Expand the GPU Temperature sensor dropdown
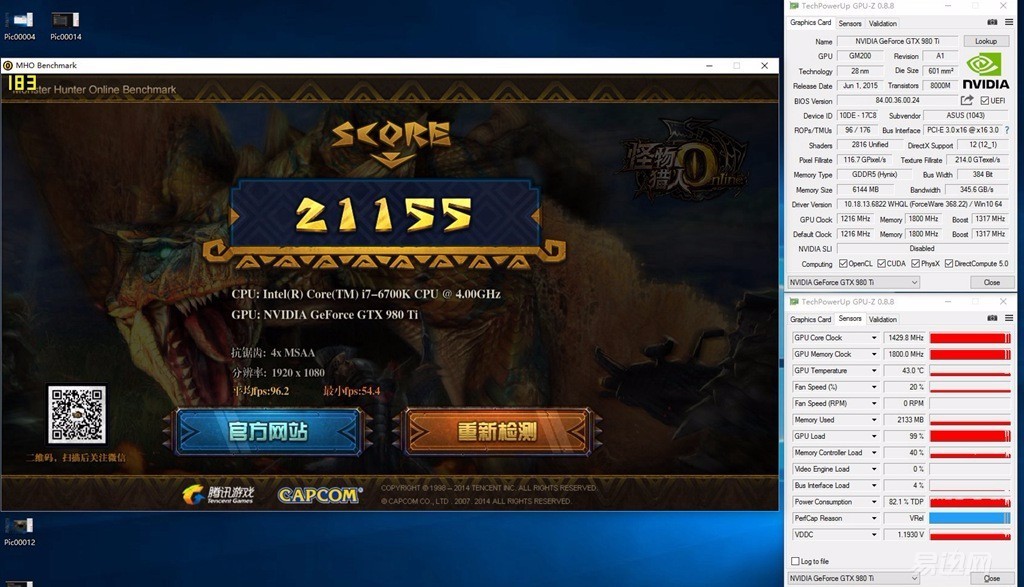 (x=874, y=370)
